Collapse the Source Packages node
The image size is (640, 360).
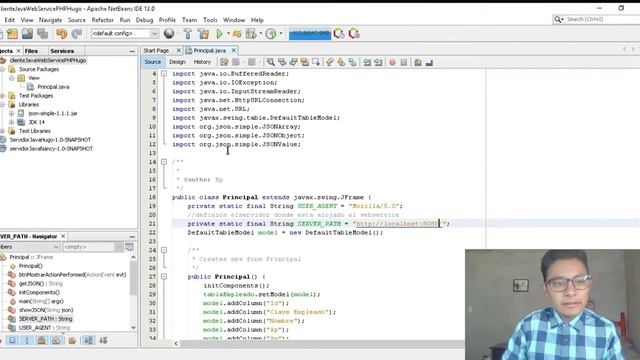[x=2, y=69]
